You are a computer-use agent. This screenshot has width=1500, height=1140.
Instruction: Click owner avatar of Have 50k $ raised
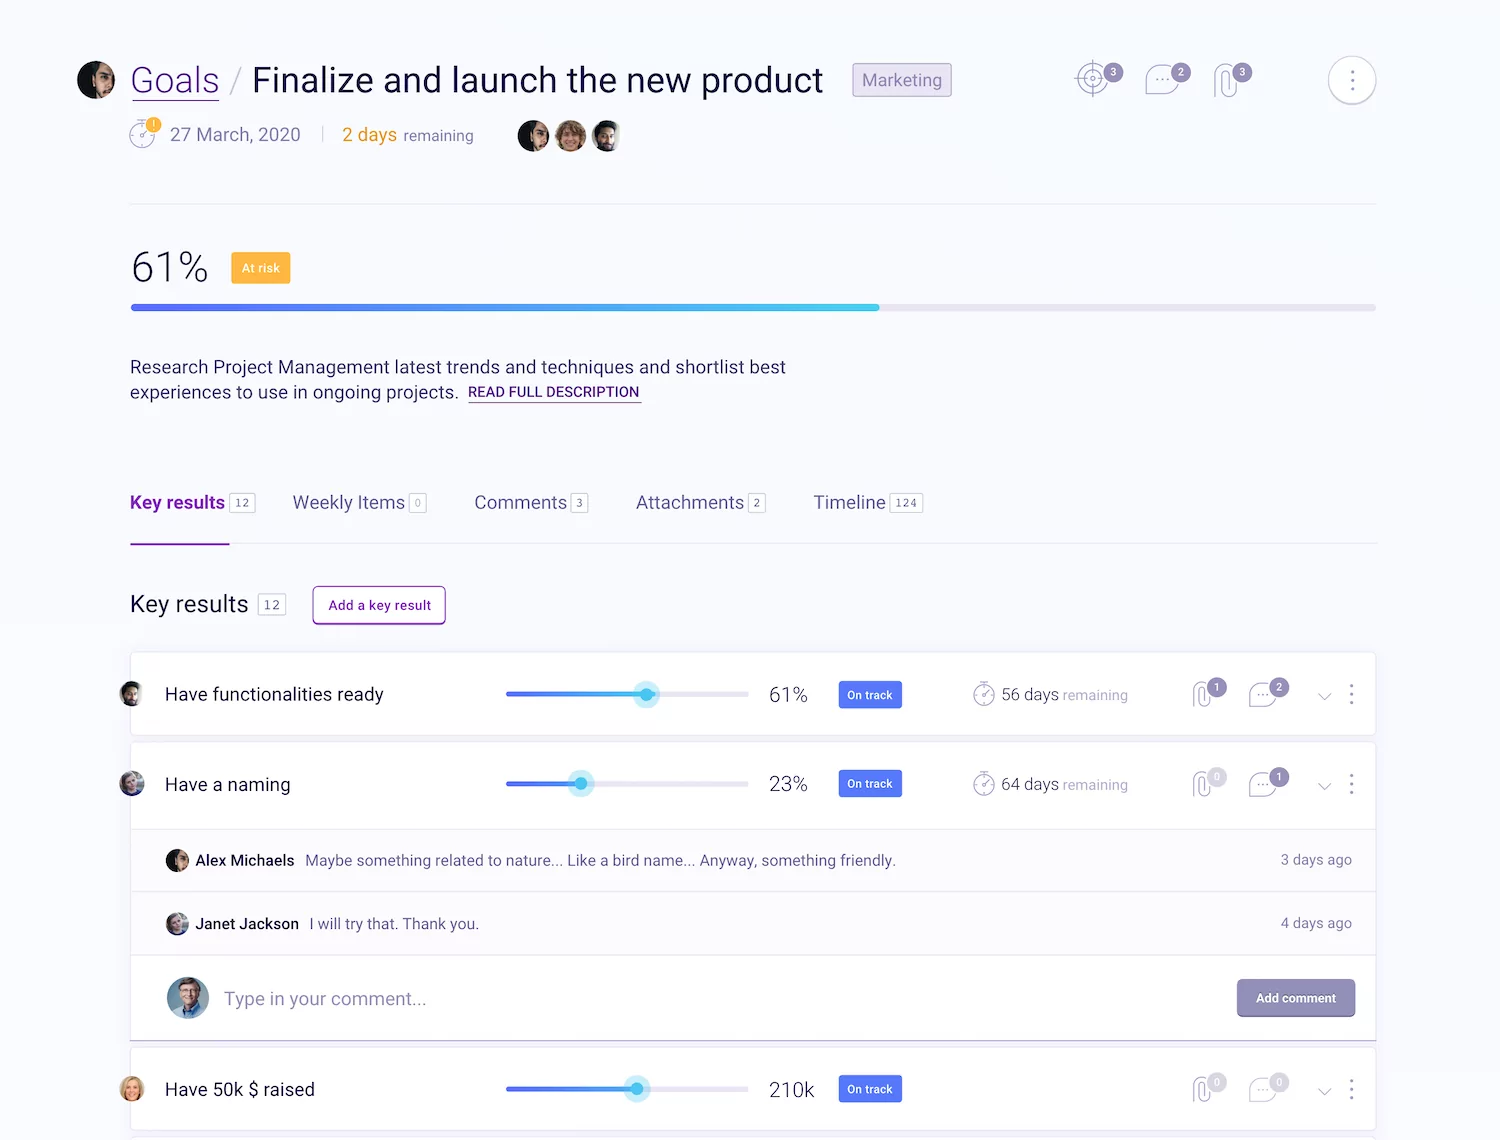coord(131,1088)
